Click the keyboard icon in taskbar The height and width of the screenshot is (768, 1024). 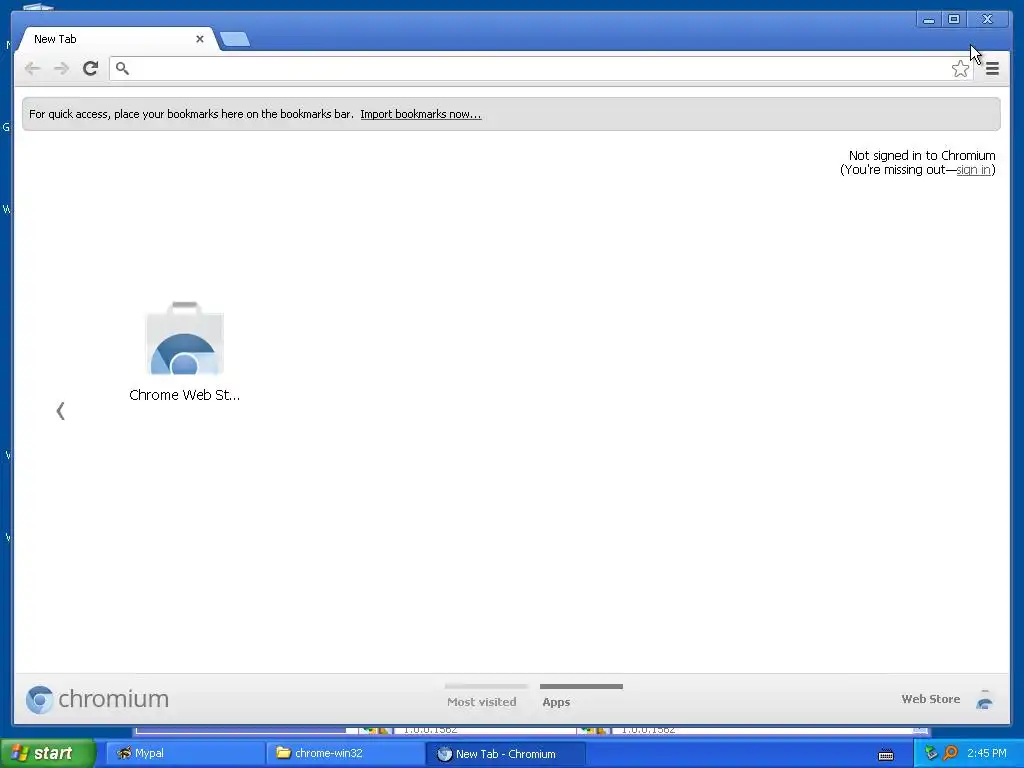coord(886,755)
